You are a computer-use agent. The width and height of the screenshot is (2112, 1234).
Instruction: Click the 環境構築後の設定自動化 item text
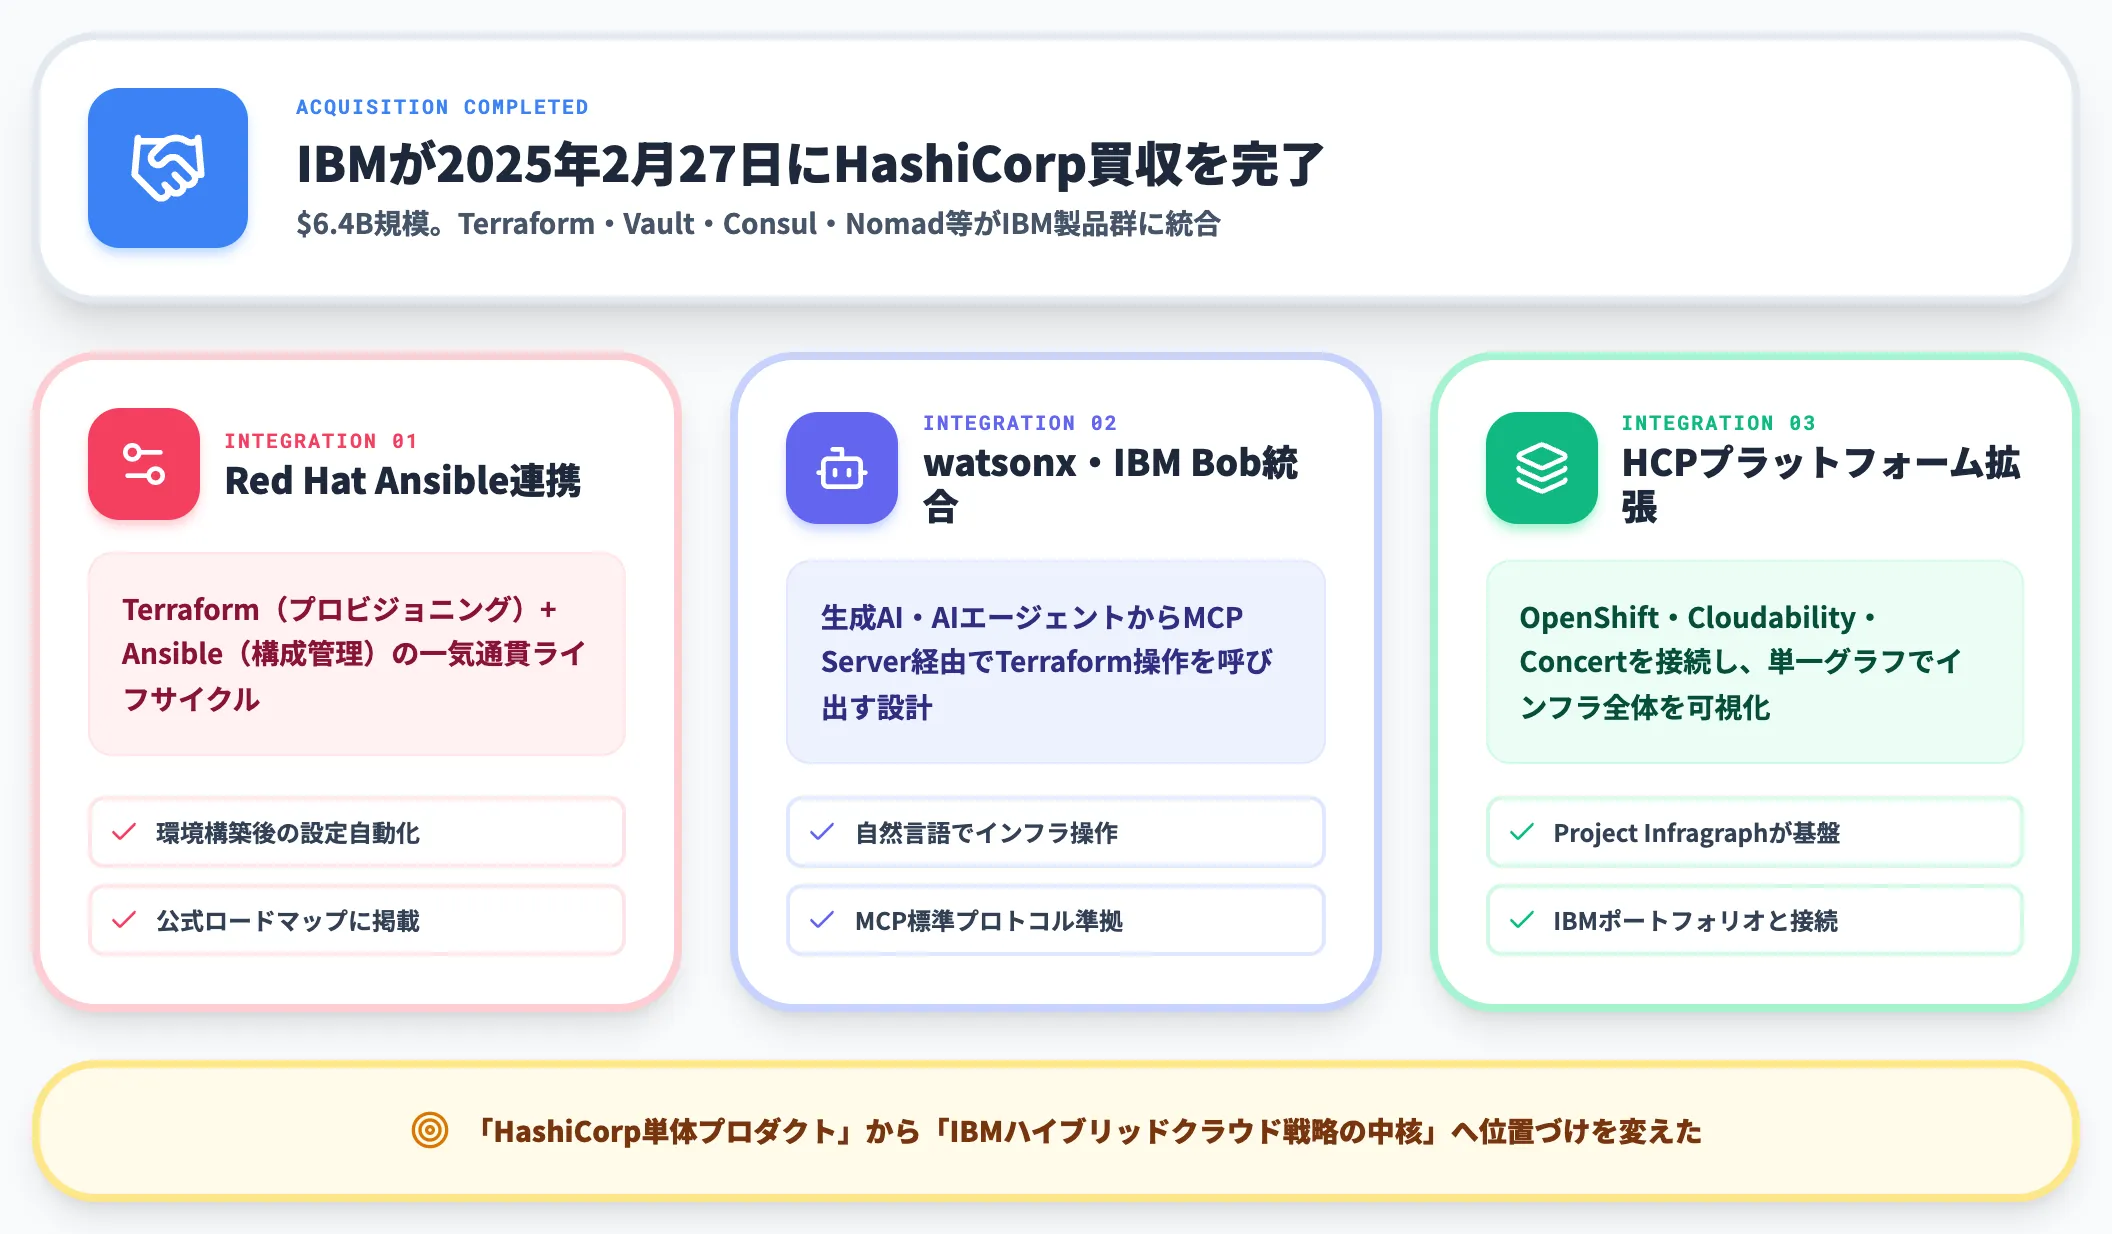click(x=288, y=833)
